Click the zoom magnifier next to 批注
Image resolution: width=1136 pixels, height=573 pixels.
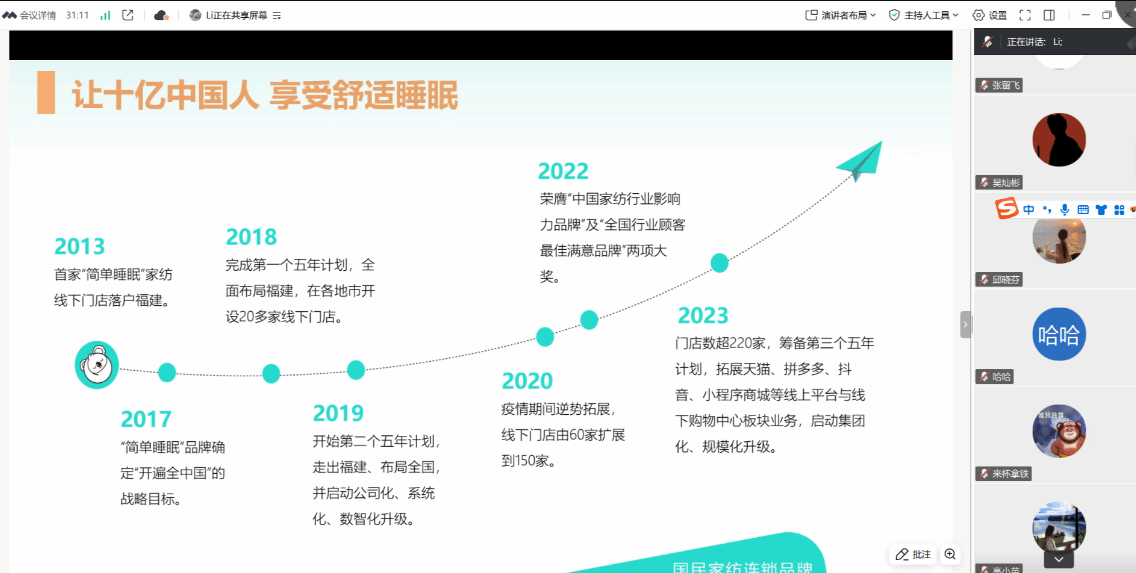click(950, 554)
